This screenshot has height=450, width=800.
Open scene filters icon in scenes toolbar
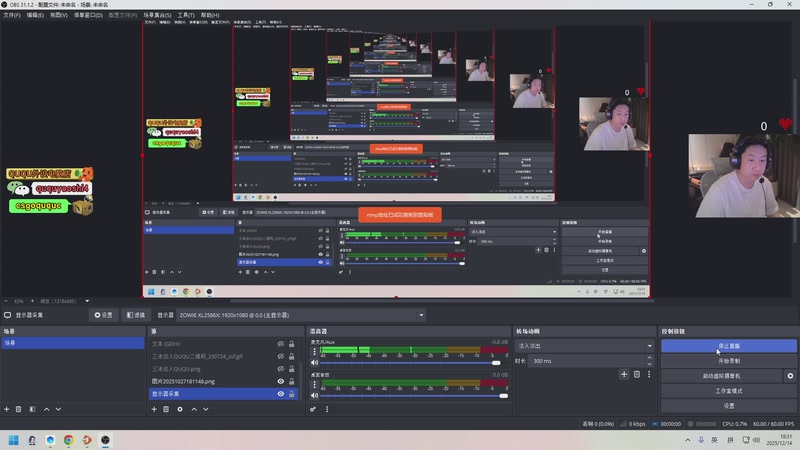[x=32, y=409]
